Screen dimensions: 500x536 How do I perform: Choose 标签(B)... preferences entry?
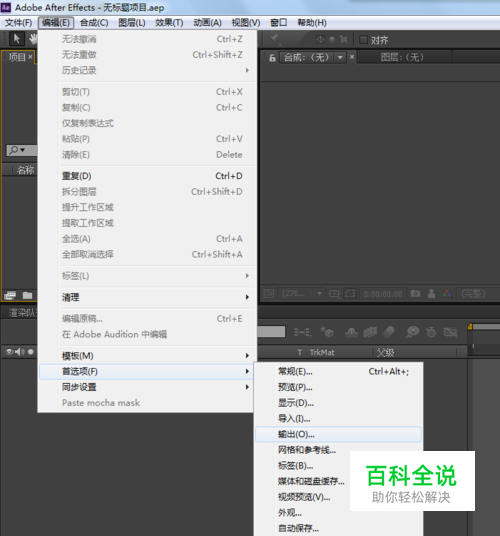point(295,466)
